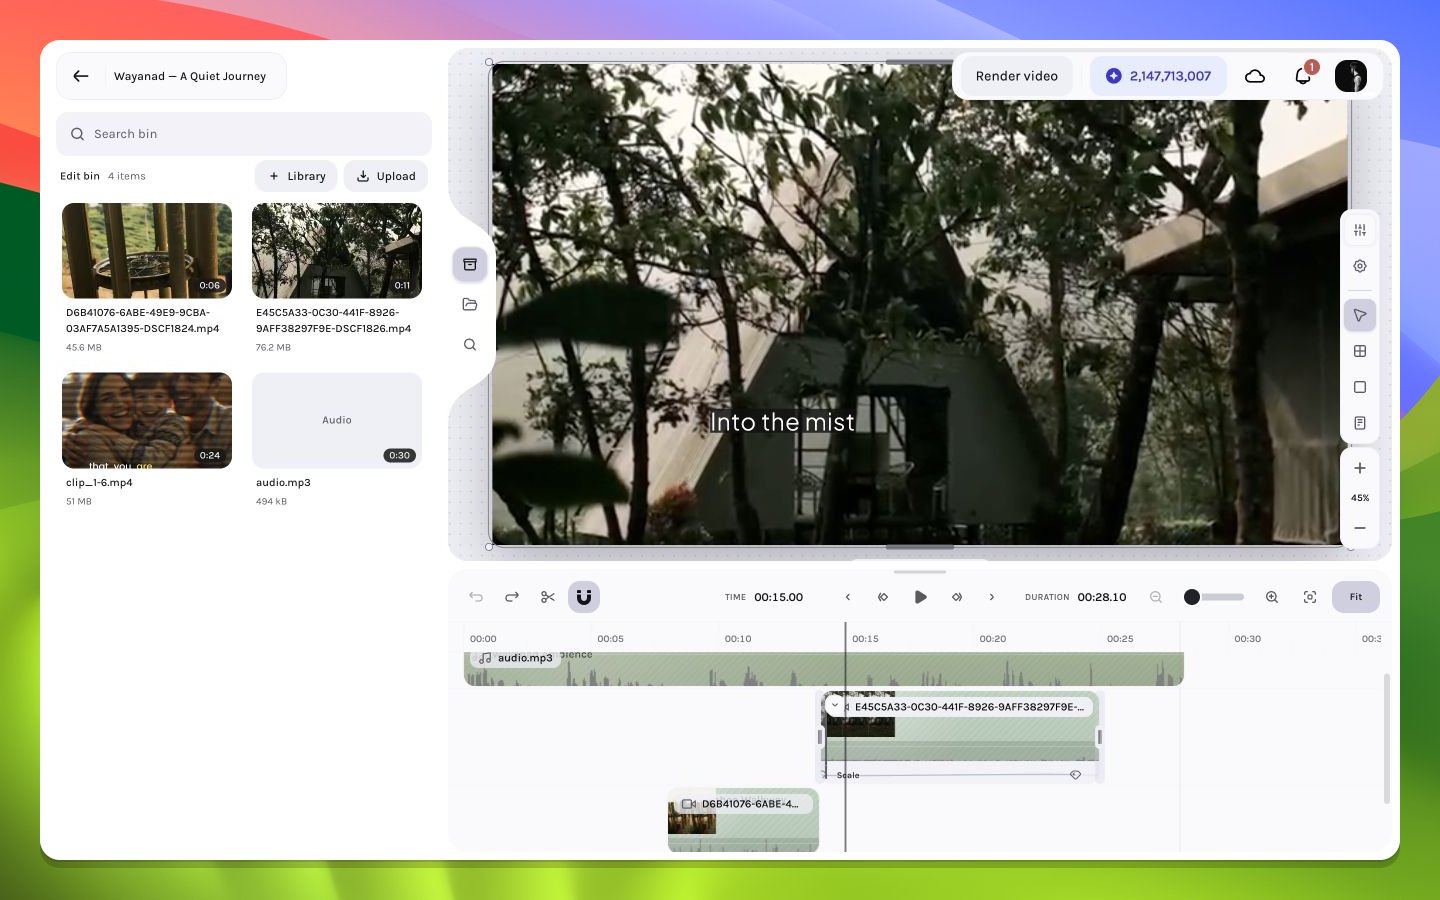Redo the last timeline action
1440x900 pixels.
pos(512,597)
